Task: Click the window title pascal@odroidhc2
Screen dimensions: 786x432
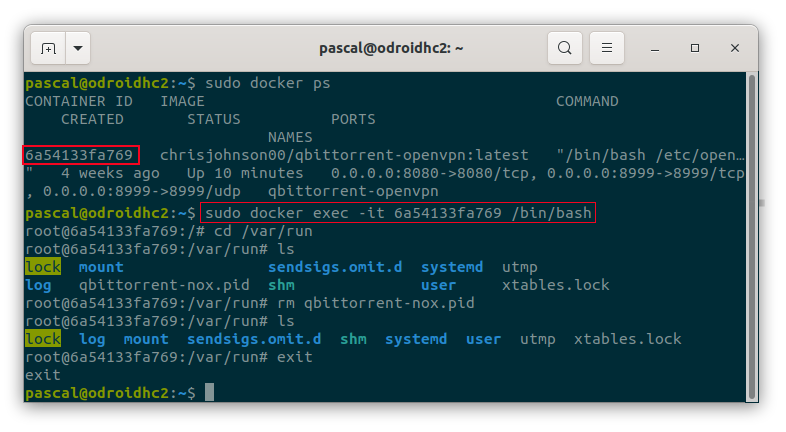Action: point(391,48)
